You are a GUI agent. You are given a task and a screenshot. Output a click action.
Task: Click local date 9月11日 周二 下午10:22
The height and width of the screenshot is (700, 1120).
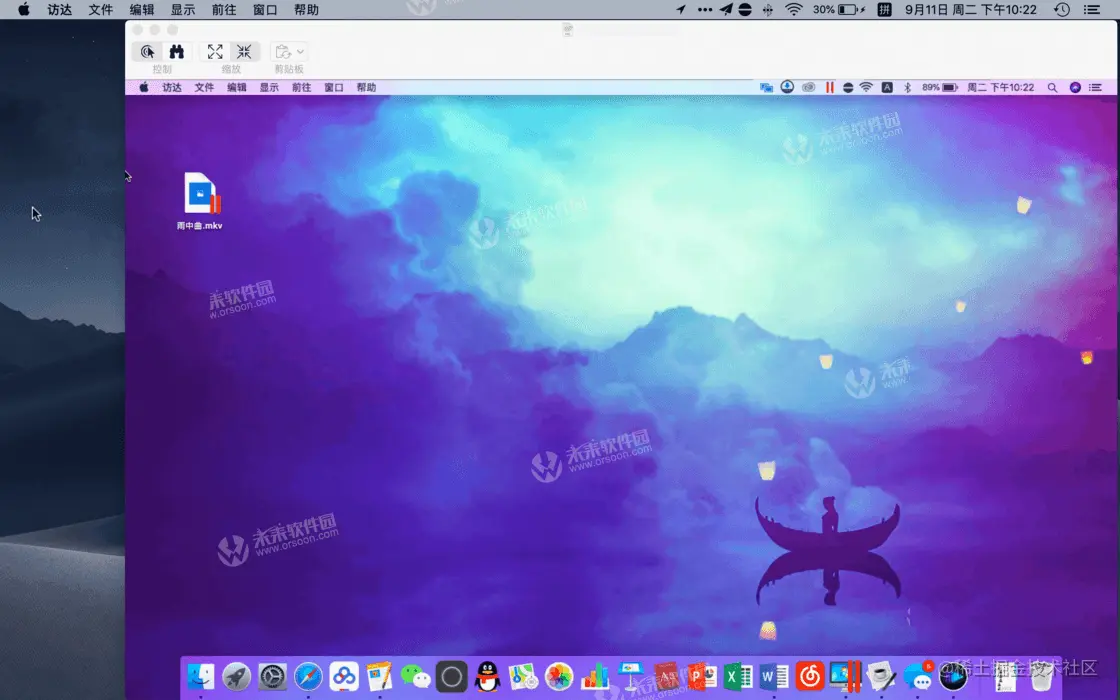971,9
